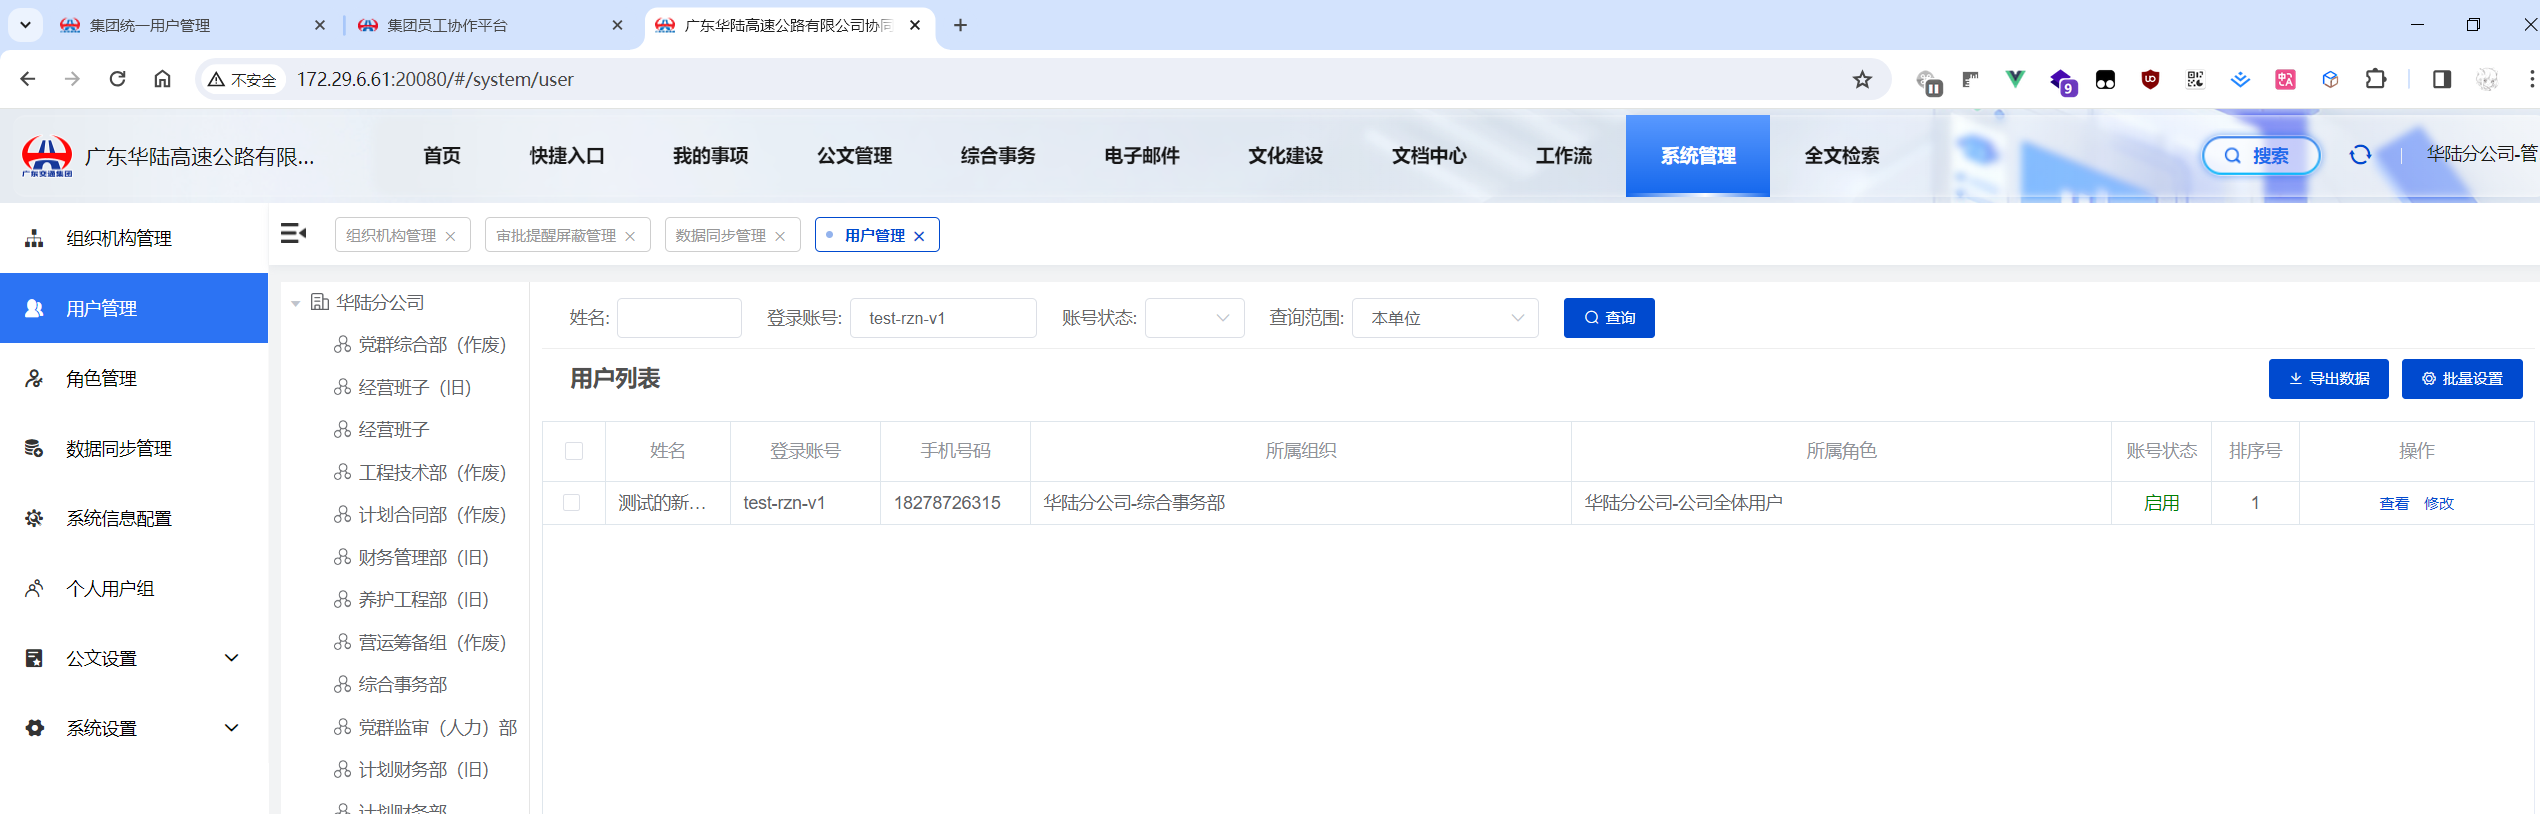Switch to 公文管理 in top navigation

pyautogui.click(x=854, y=156)
